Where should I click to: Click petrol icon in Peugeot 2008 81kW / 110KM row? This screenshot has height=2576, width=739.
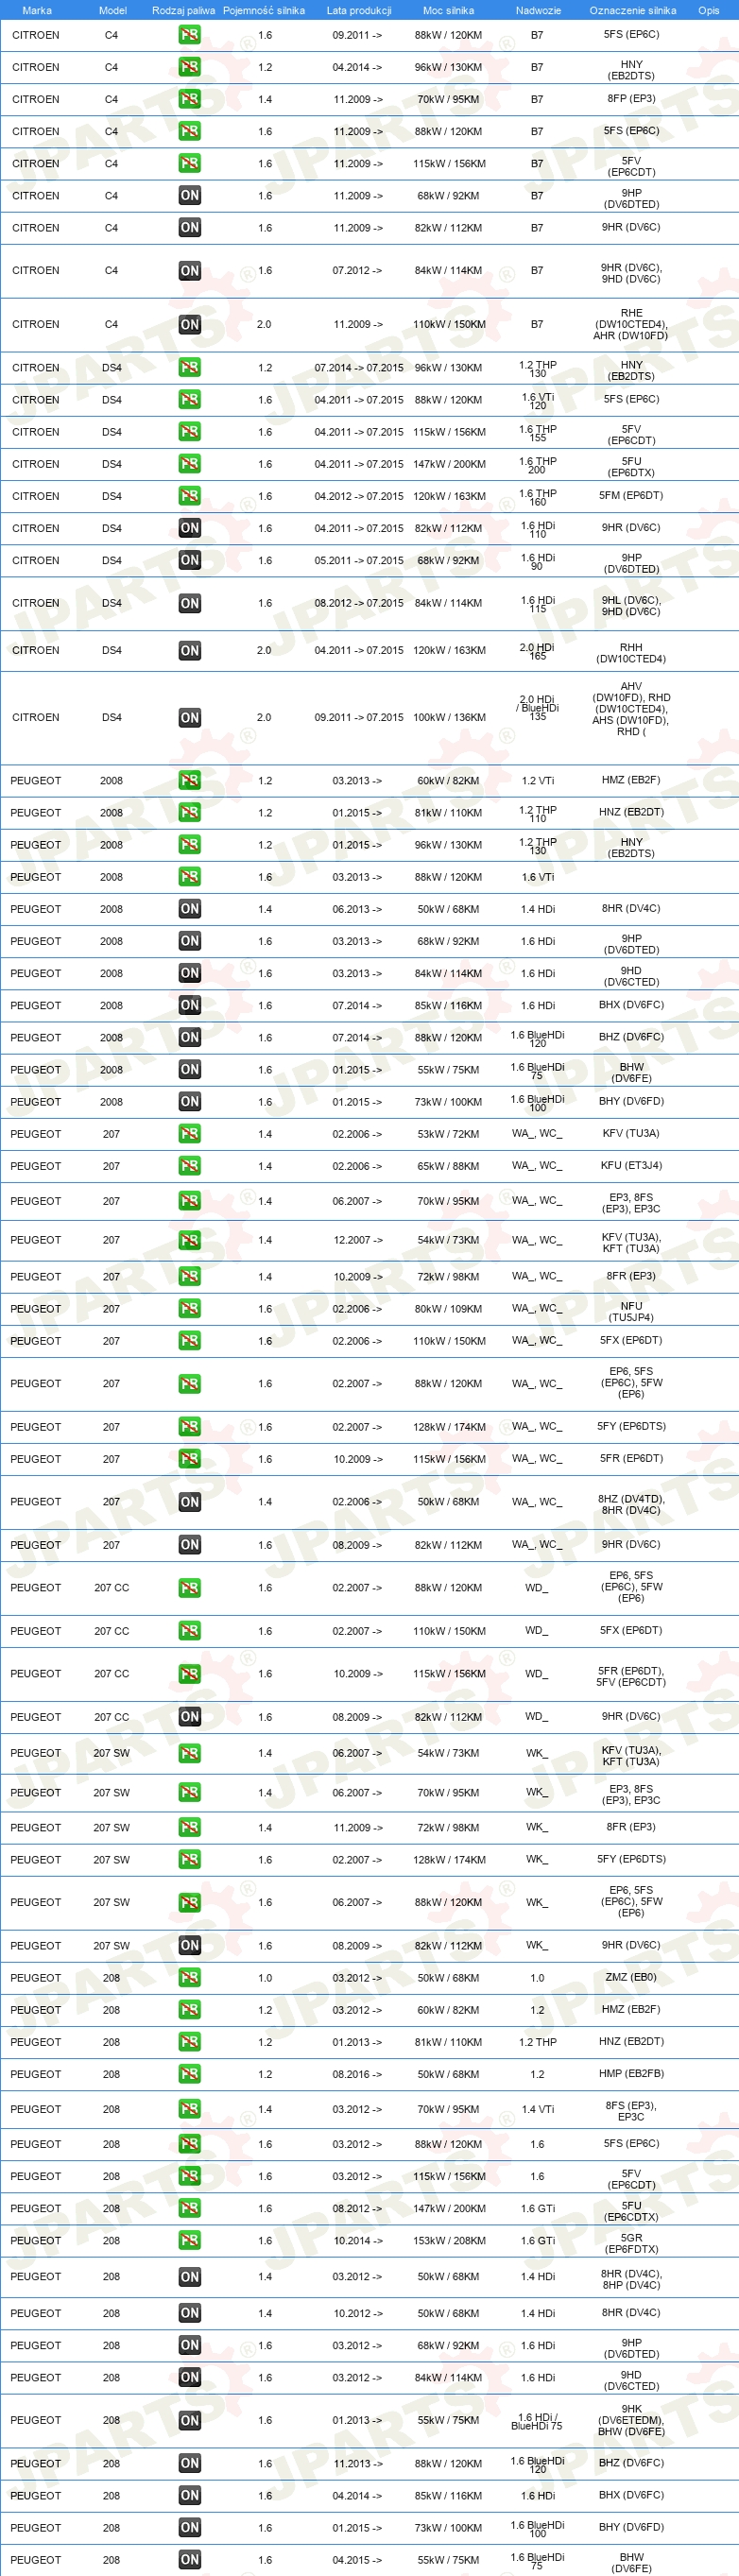click(x=189, y=812)
